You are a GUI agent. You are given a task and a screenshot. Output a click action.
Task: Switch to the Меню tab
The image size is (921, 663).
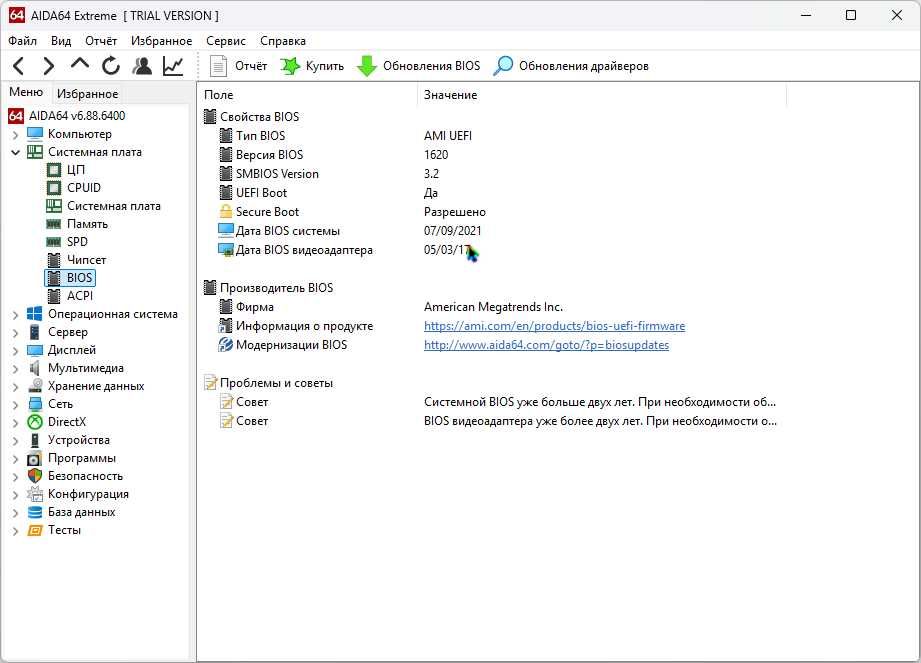click(26, 92)
